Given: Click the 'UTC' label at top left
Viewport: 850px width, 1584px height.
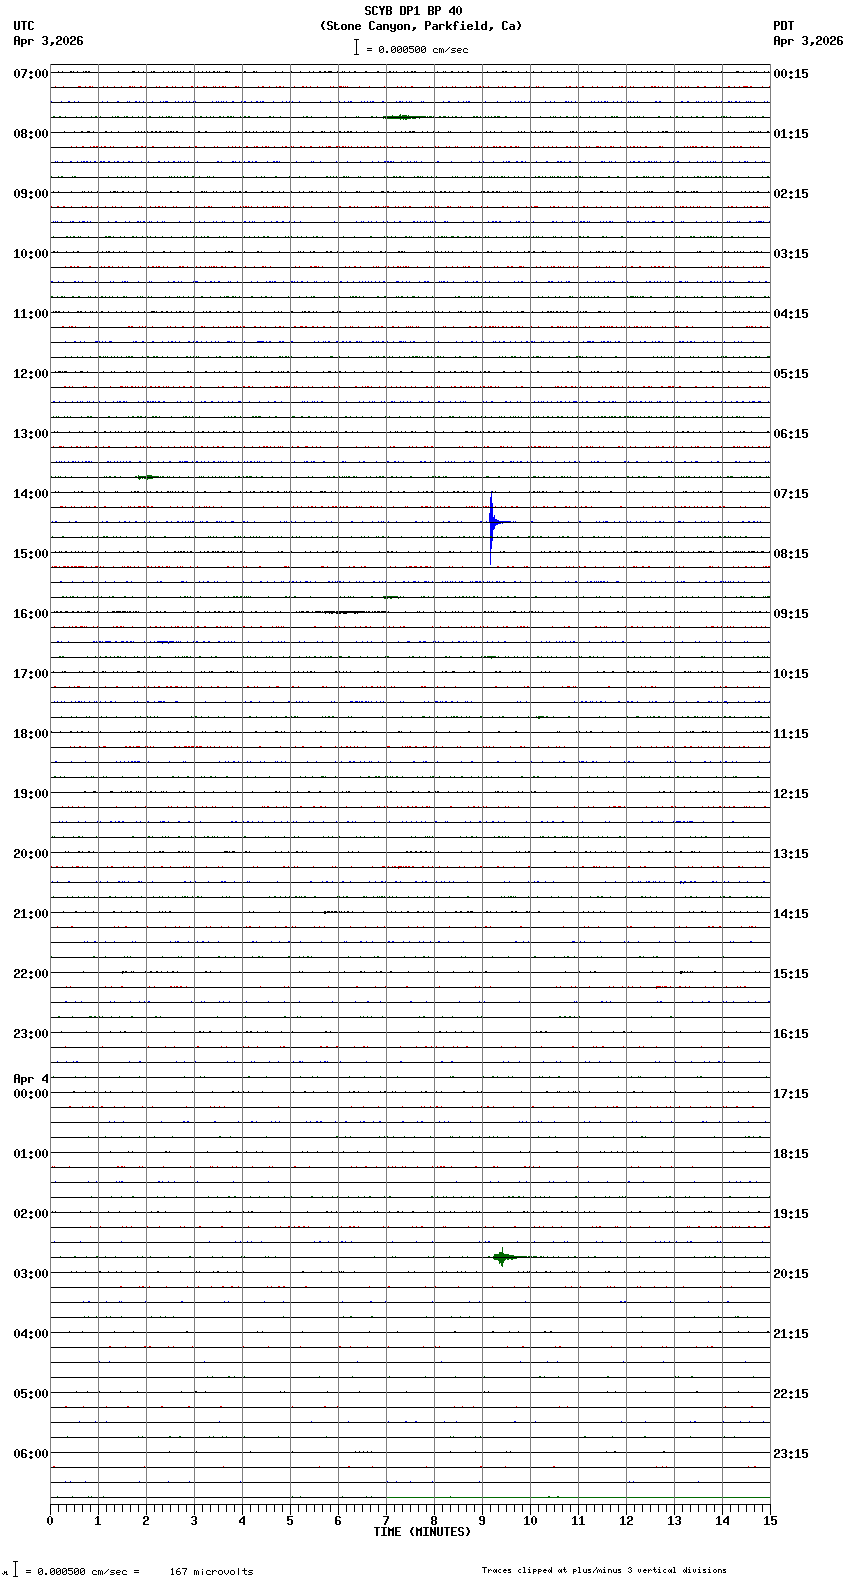Looking at the screenshot, I should coord(24,26).
